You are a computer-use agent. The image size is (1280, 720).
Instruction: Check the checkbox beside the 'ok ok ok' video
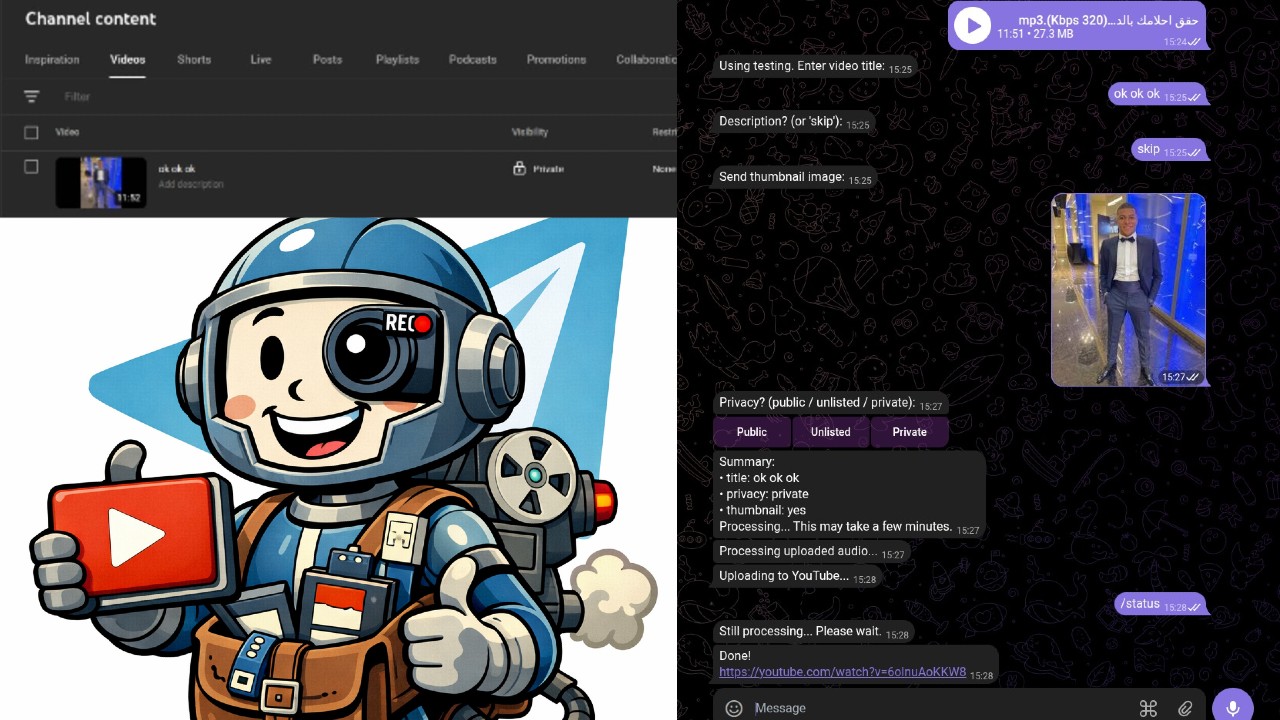(x=31, y=166)
